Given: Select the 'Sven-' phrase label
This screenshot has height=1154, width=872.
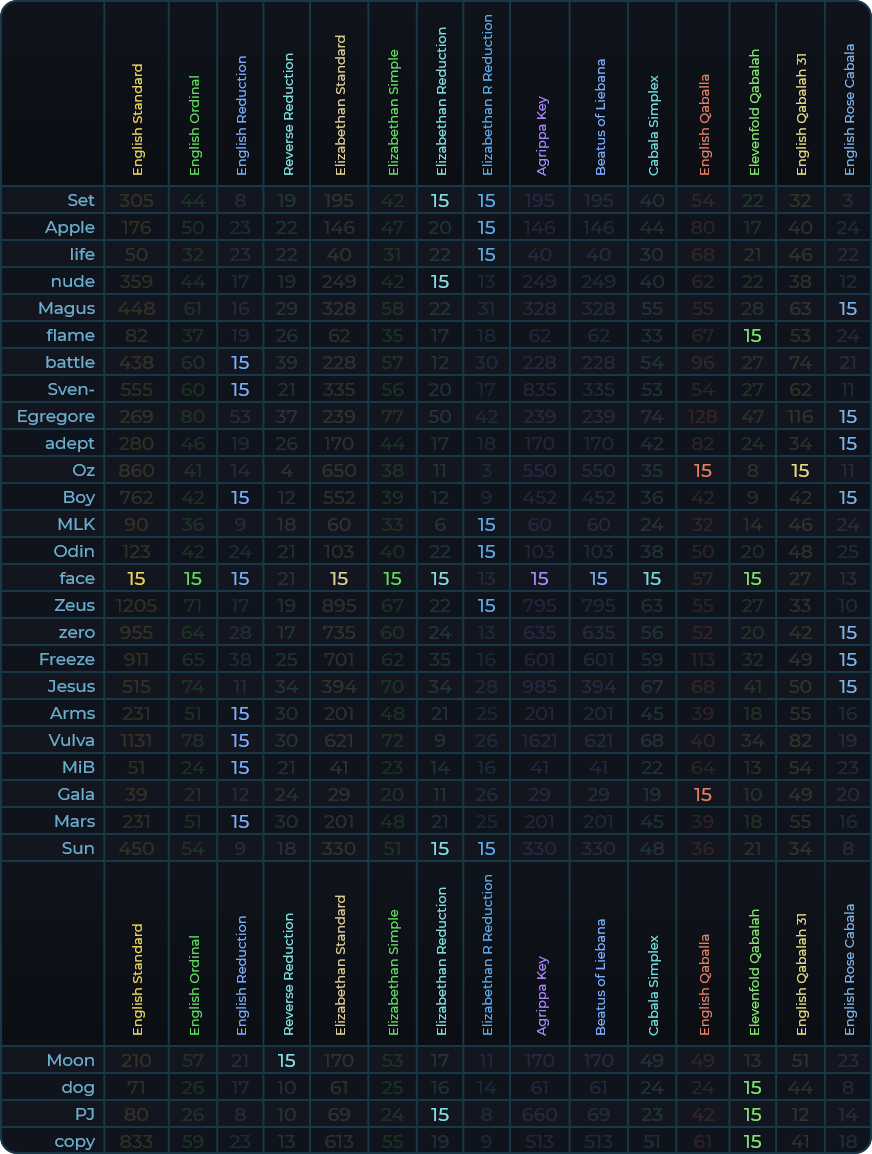Looking at the screenshot, I should [x=71, y=389].
